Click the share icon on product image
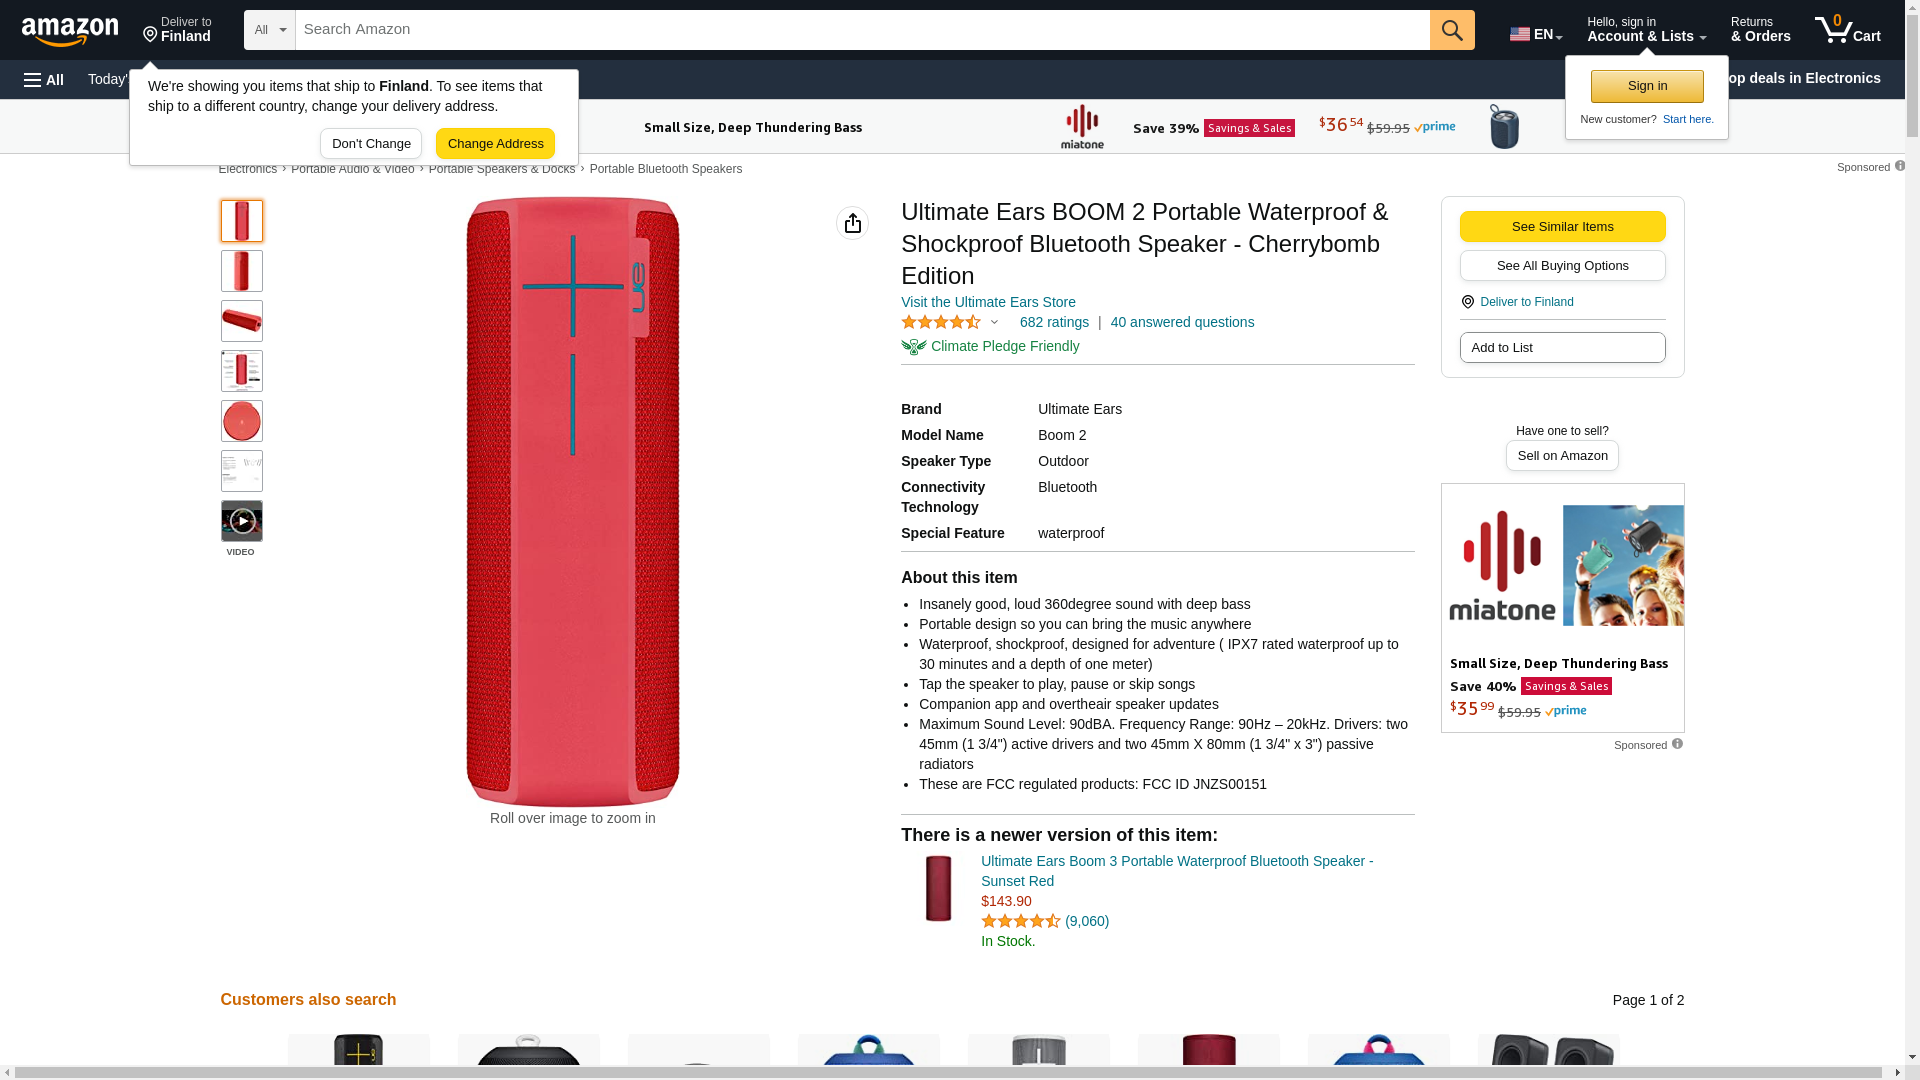The image size is (1920, 1080). tap(853, 223)
